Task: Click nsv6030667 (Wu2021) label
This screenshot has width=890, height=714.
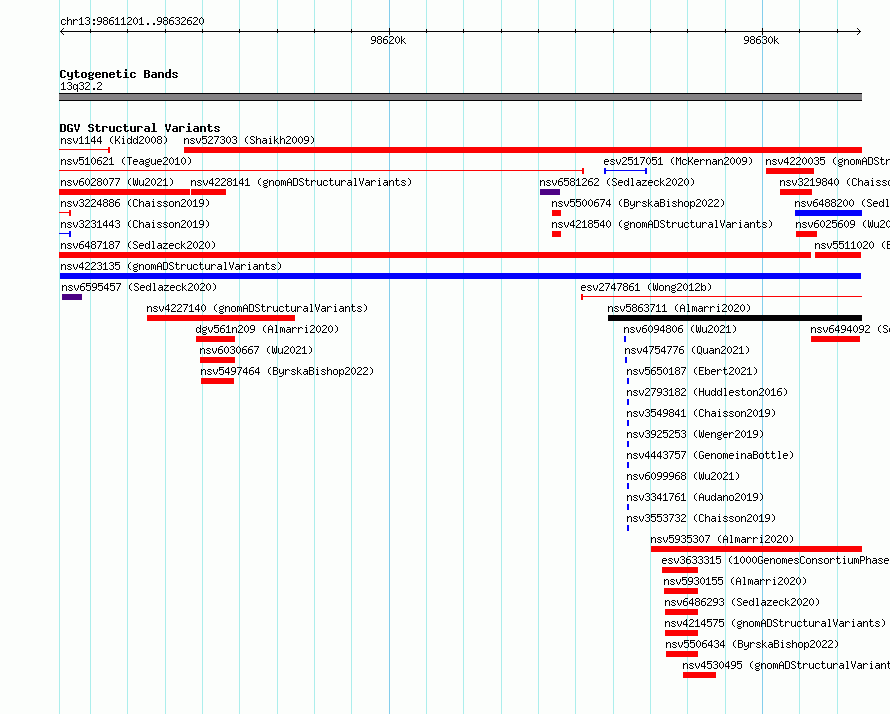Action: pos(256,350)
